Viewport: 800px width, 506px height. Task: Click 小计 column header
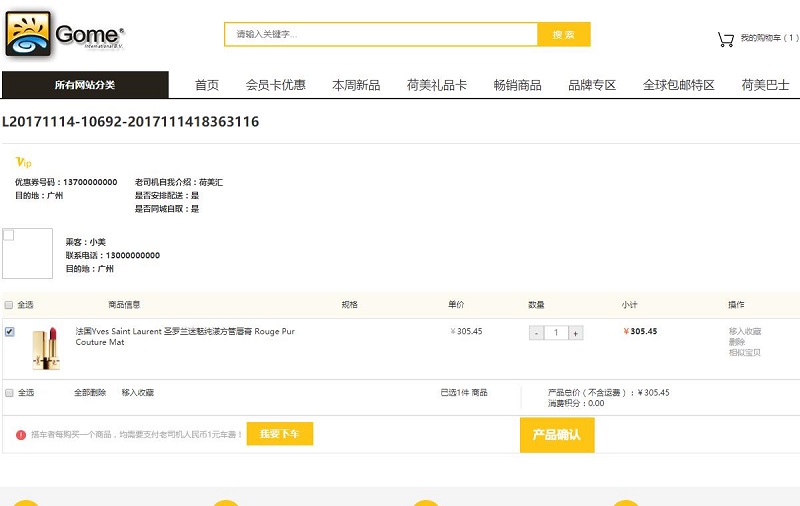pos(630,305)
